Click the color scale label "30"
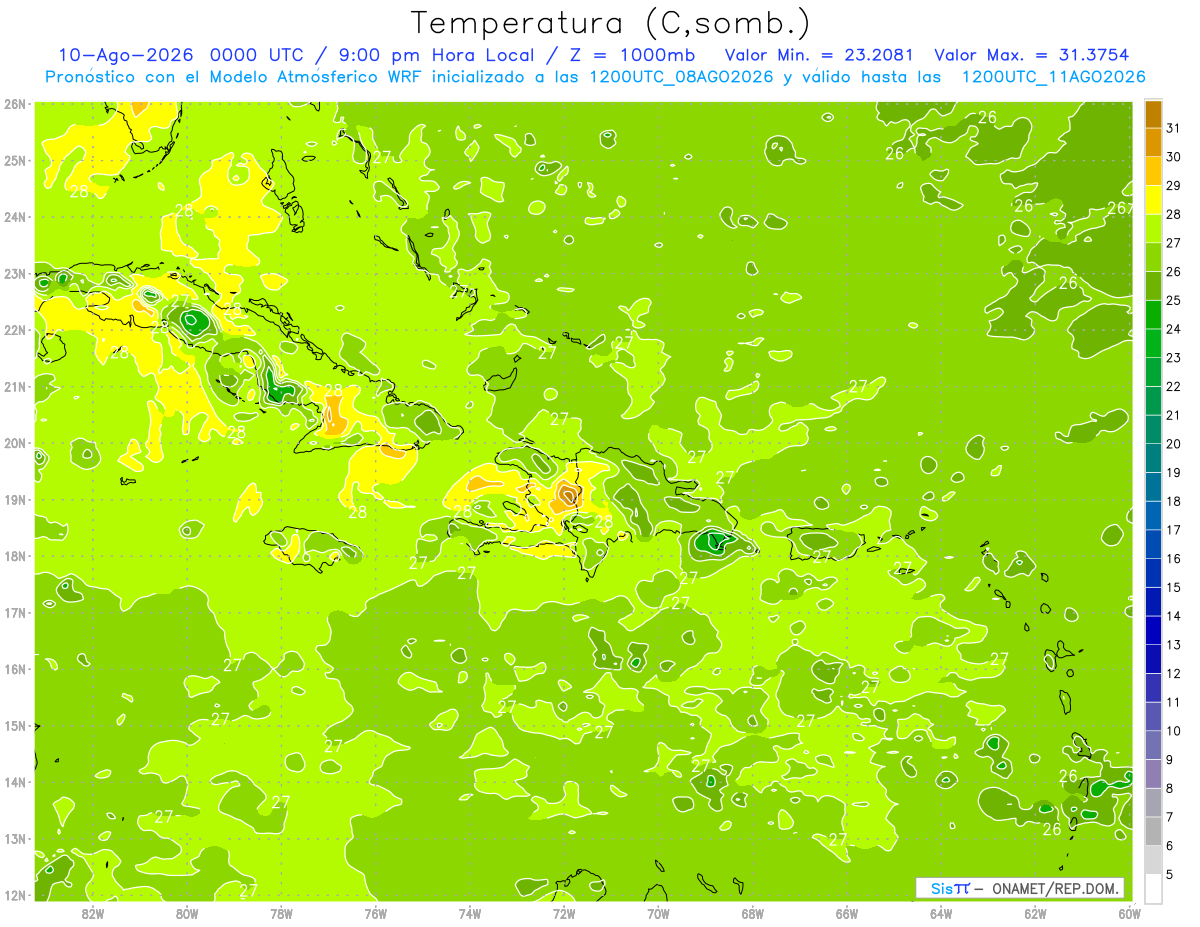This screenshot has width=1200, height=927. pyautogui.click(x=1173, y=157)
